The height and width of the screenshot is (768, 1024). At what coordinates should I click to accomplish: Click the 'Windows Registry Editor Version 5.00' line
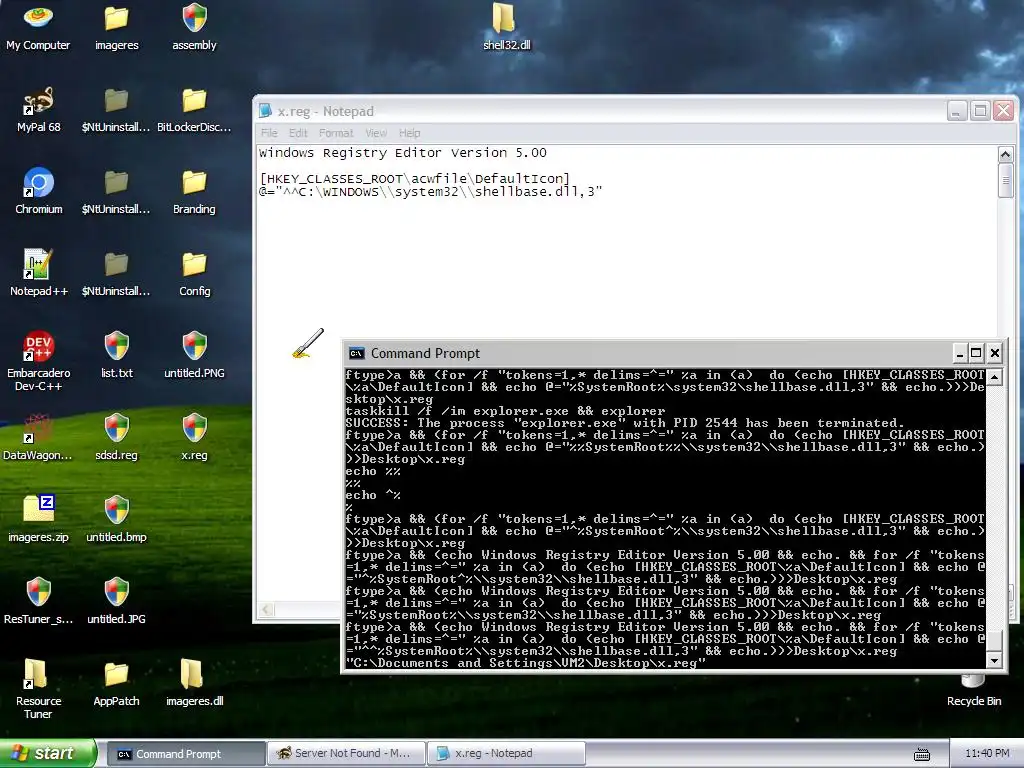pos(403,153)
